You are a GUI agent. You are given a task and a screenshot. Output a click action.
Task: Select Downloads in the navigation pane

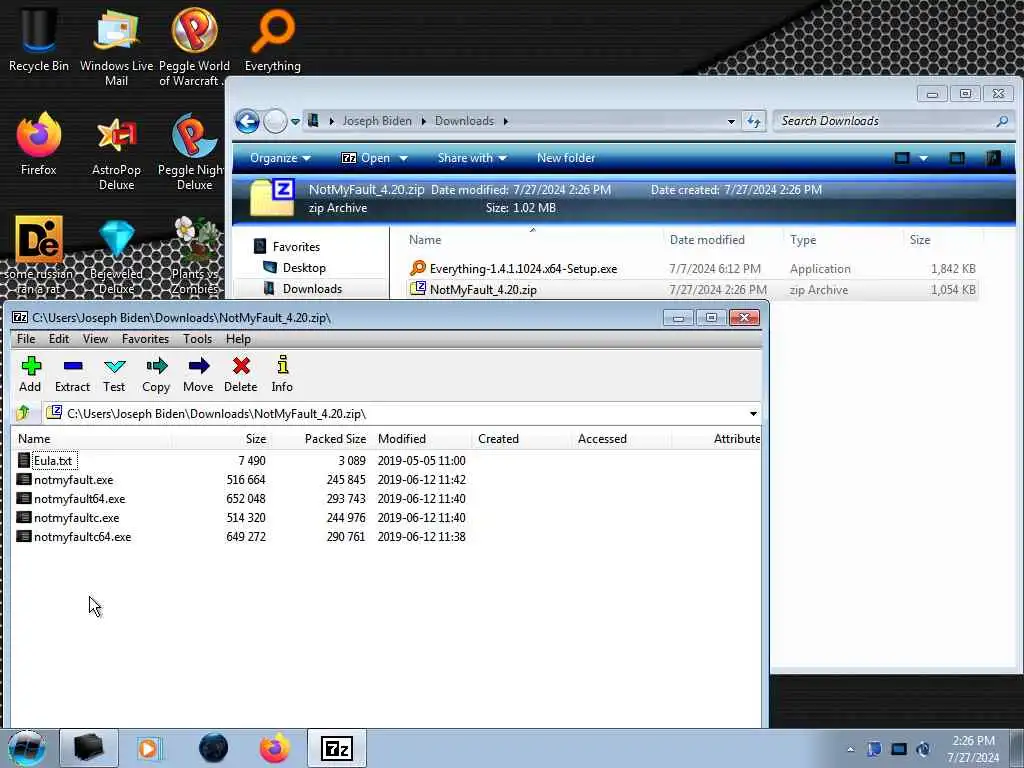tap(312, 289)
